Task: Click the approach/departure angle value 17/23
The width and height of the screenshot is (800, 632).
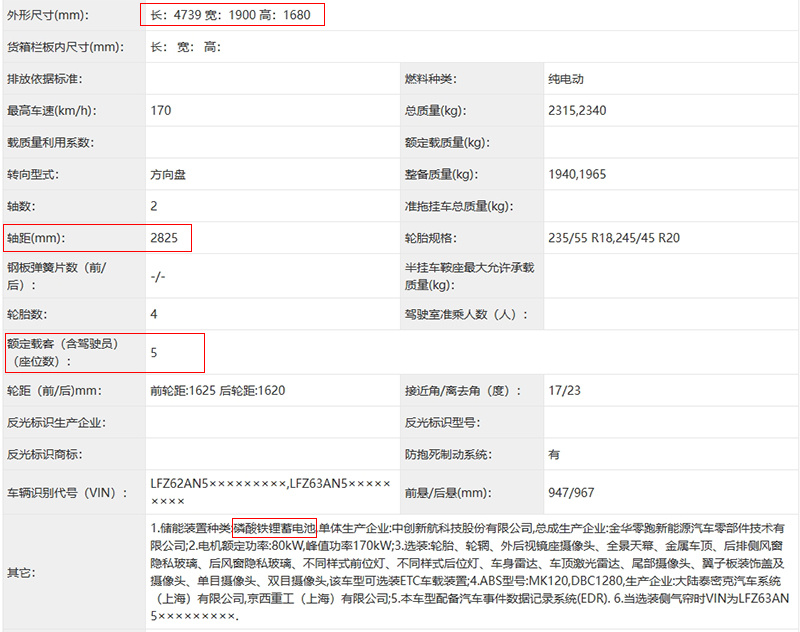Action: click(x=564, y=391)
